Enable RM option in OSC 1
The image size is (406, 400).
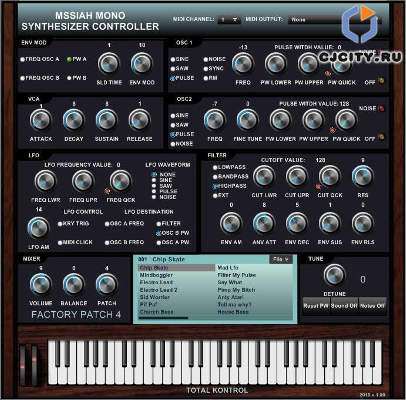[211, 78]
